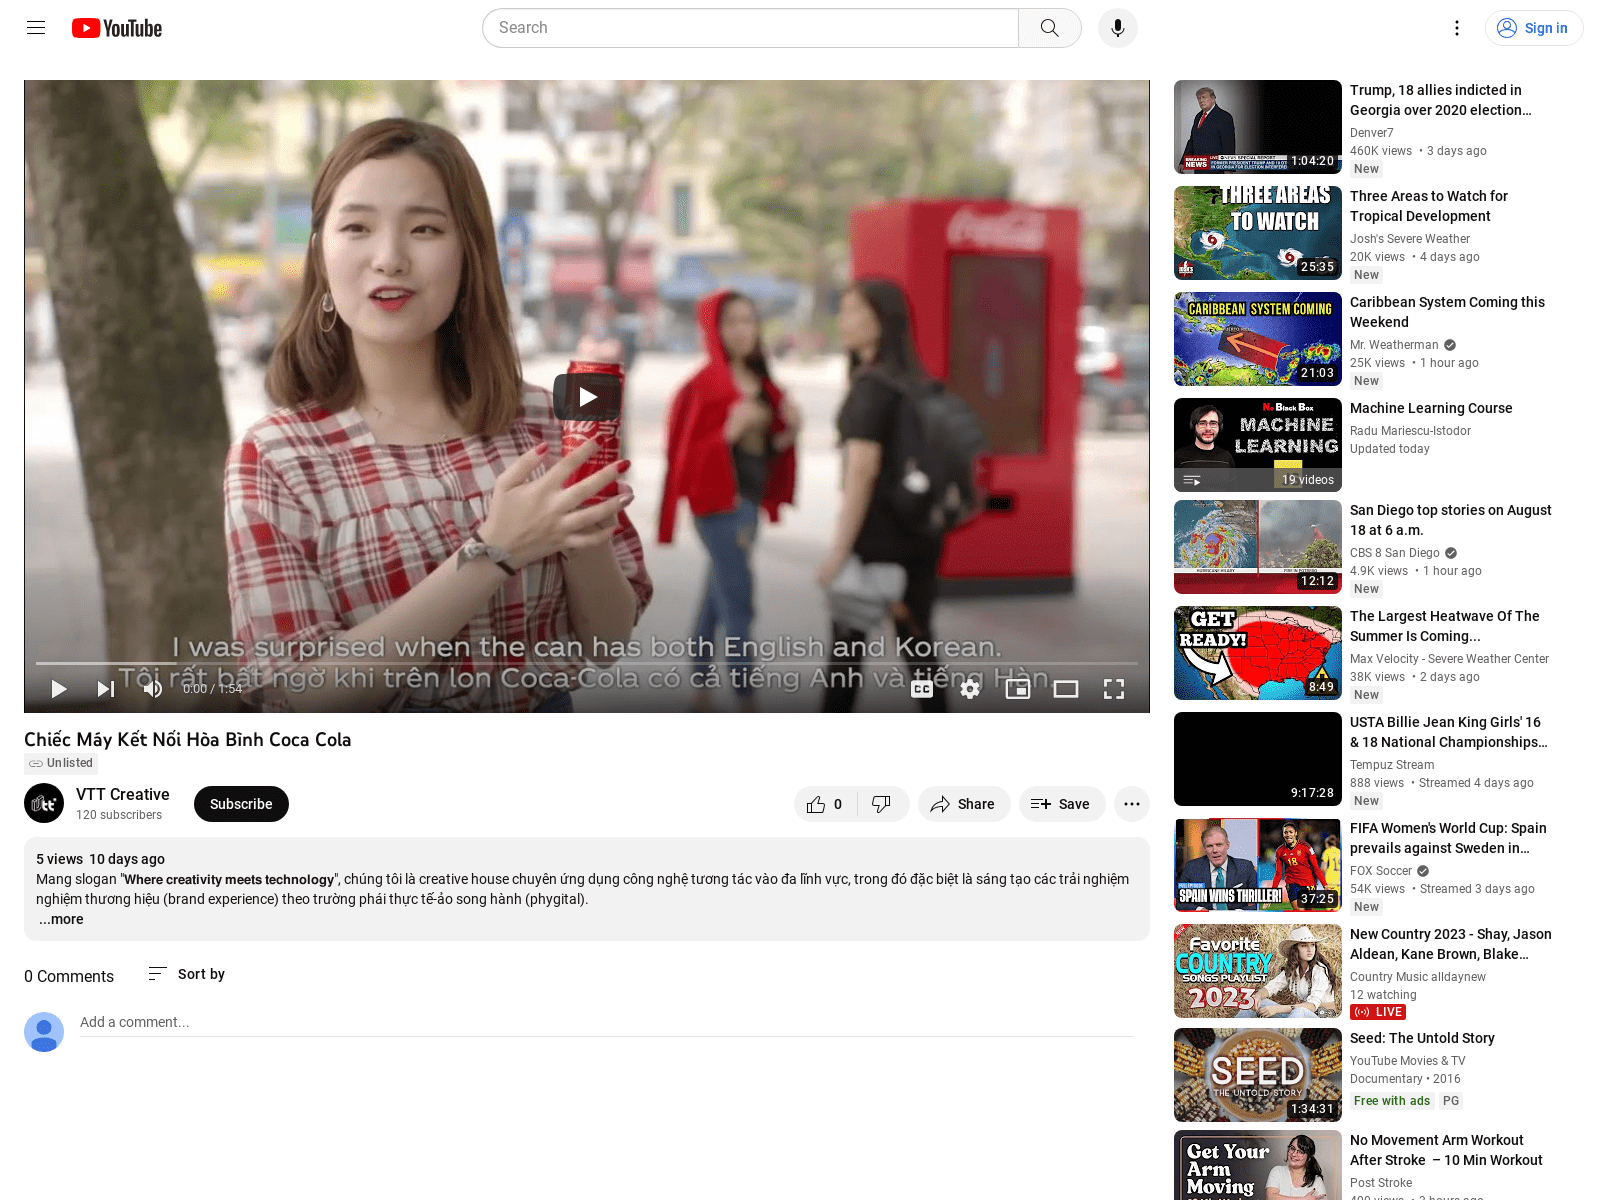The height and width of the screenshot is (1200, 1600).
Task: Click Josh's Severe Weather channel name
Action: pyautogui.click(x=1409, y=239)
